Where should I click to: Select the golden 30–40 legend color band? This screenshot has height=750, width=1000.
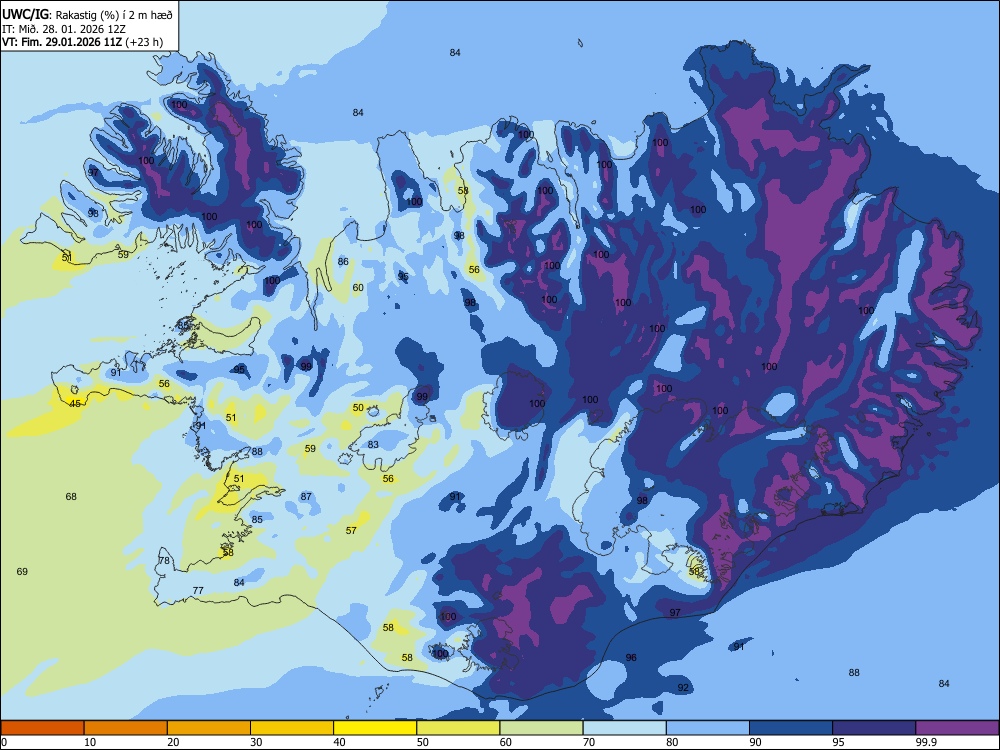coord(292,728)
